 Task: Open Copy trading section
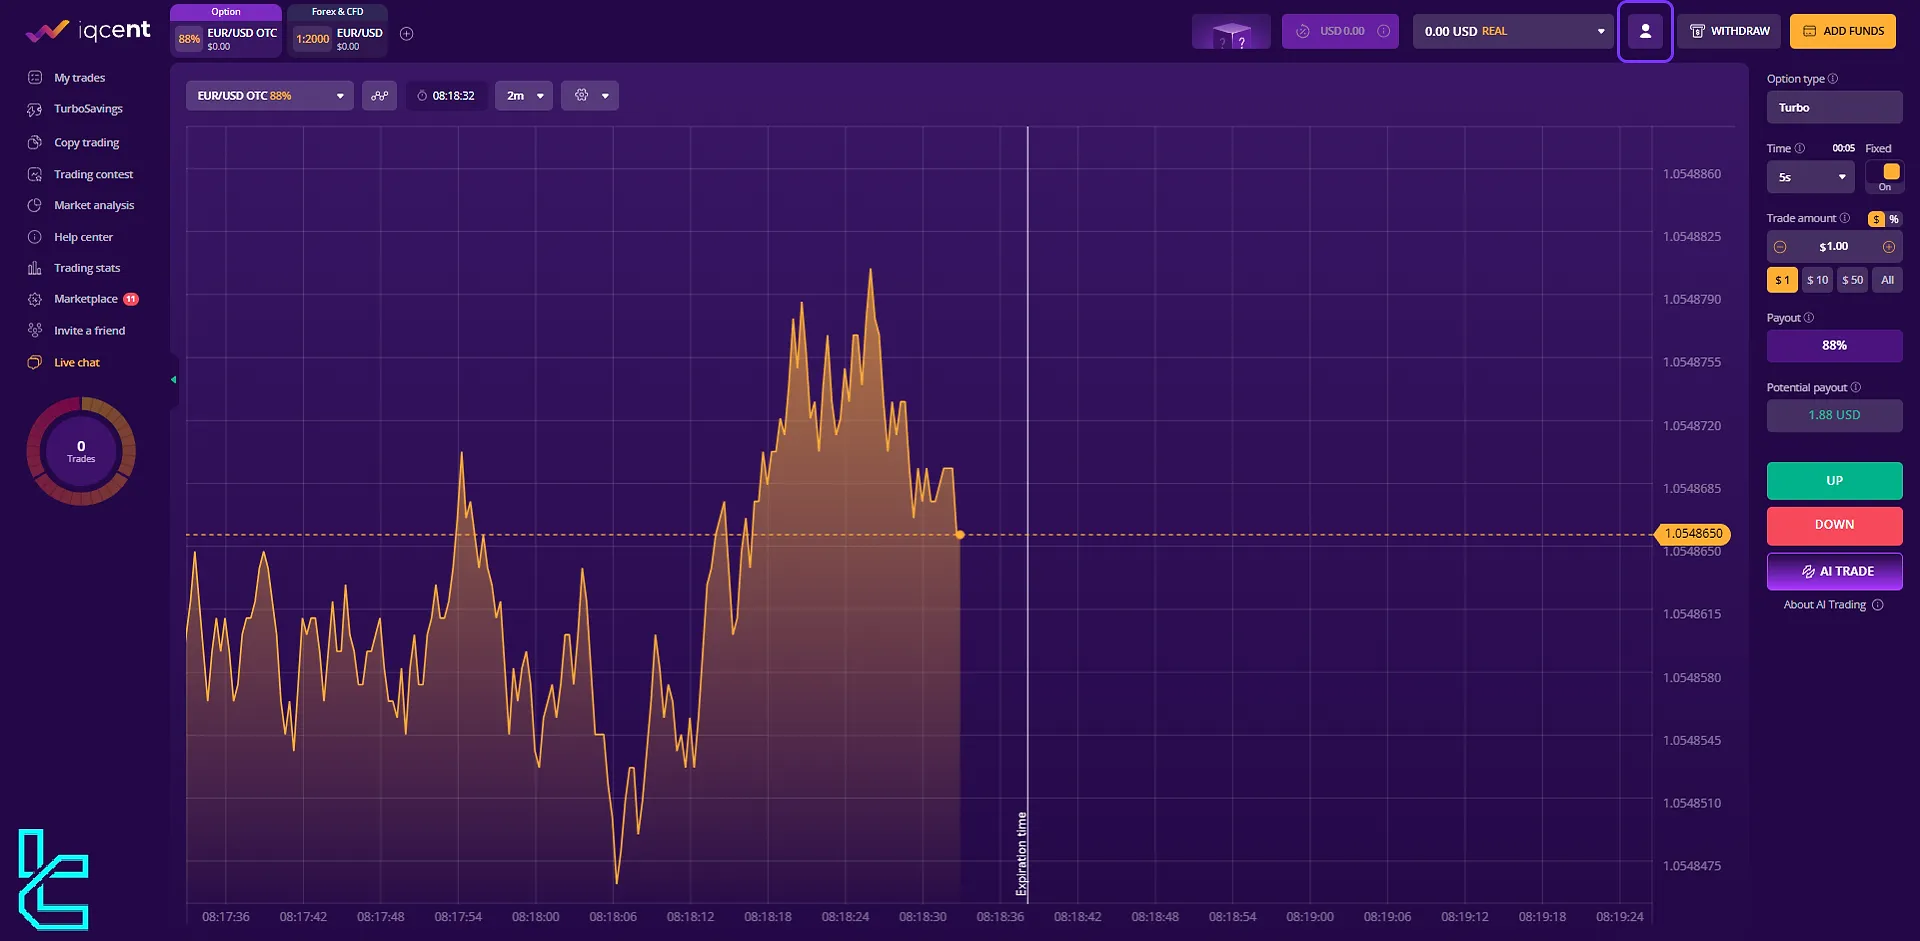click(x=86, y=143)
